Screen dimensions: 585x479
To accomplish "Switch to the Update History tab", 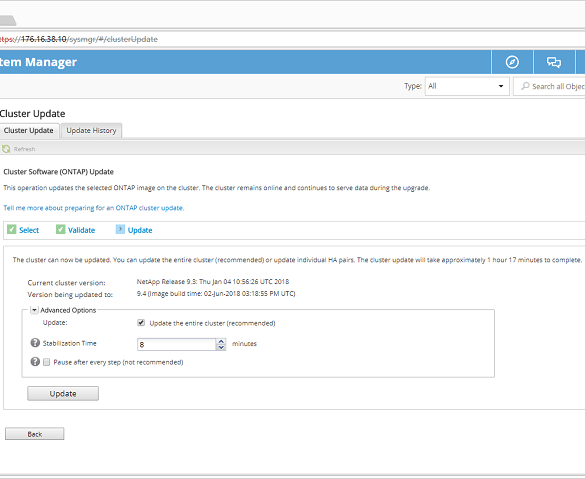I will (x=91, y=131).
